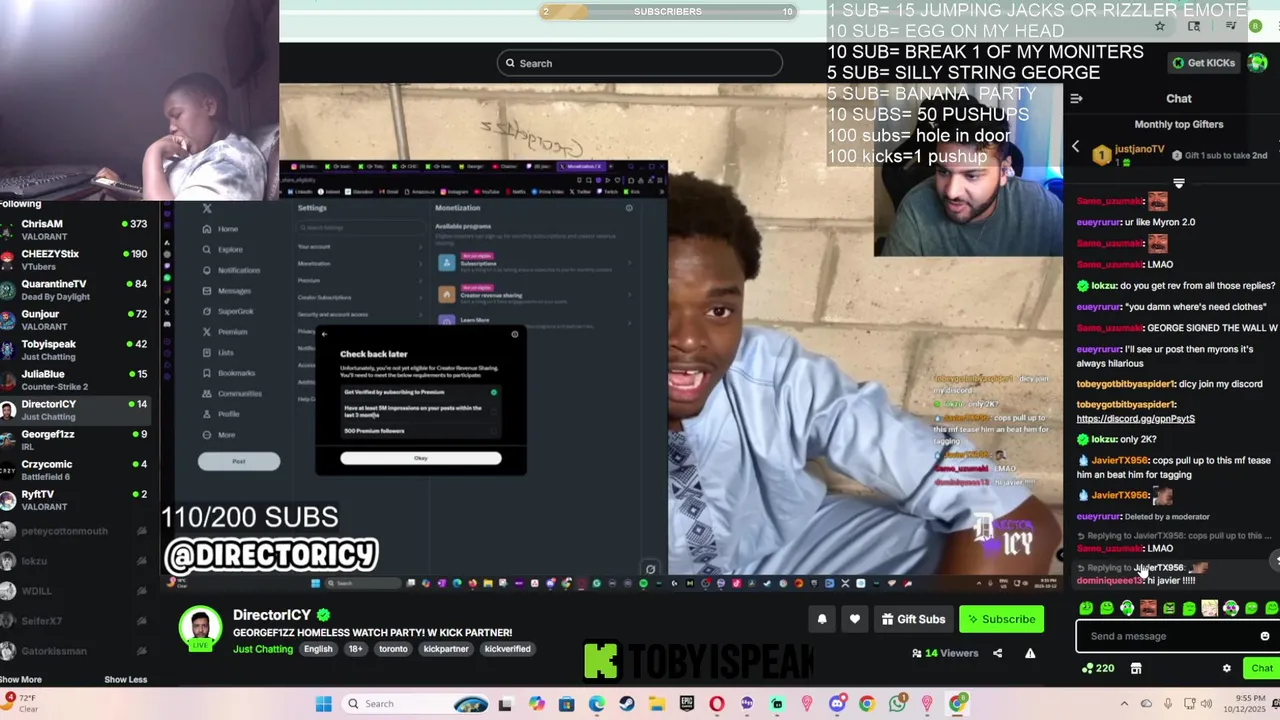Open the Gift Subs button

913,619
